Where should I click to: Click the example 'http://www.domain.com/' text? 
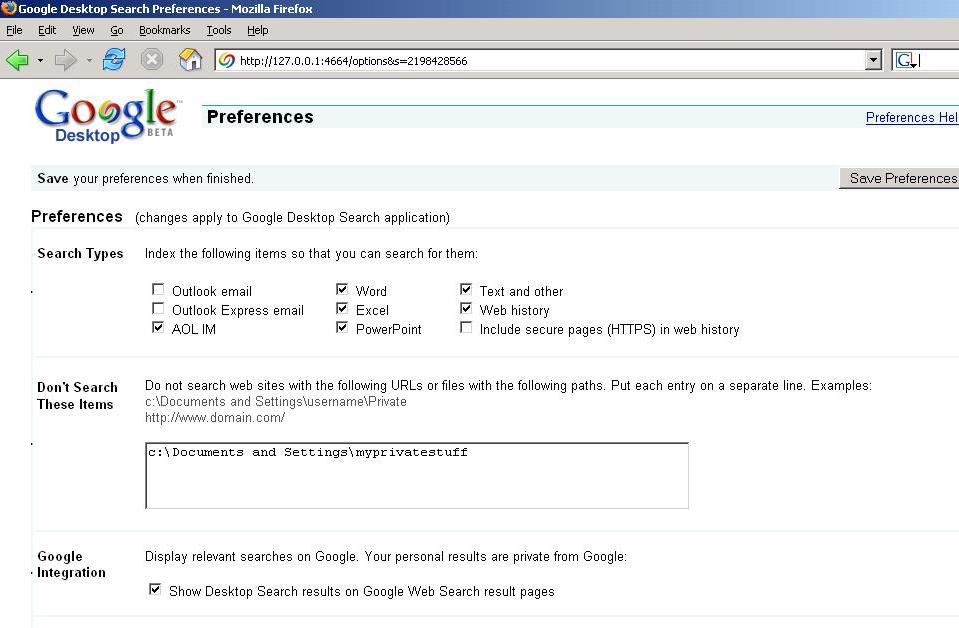click(x=215, y=418)
